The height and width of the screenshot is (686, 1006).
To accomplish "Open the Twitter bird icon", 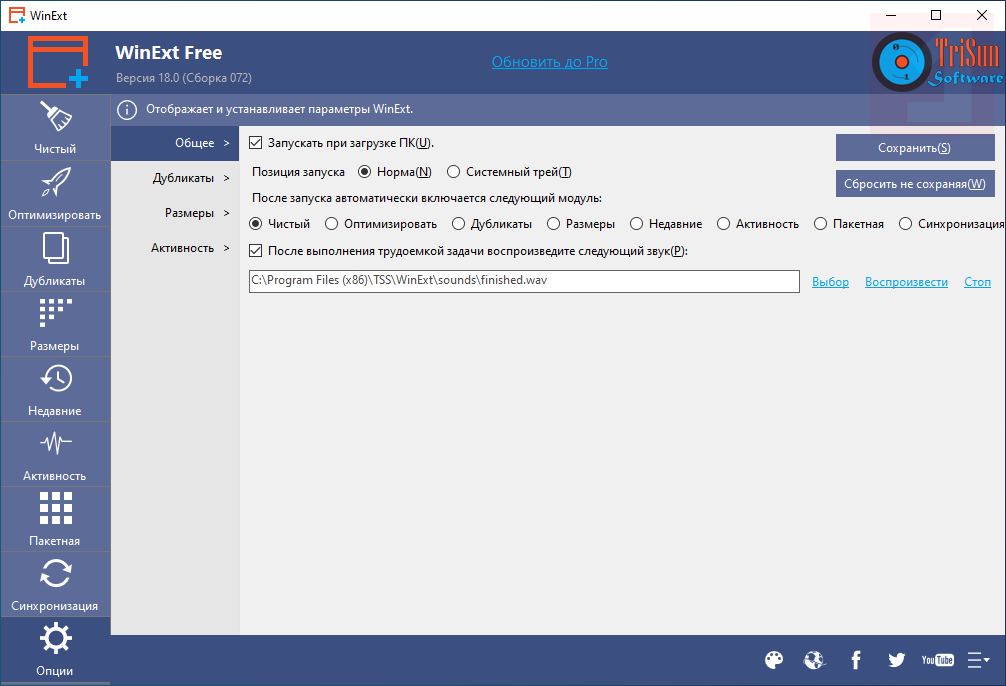I will point(896,660).
